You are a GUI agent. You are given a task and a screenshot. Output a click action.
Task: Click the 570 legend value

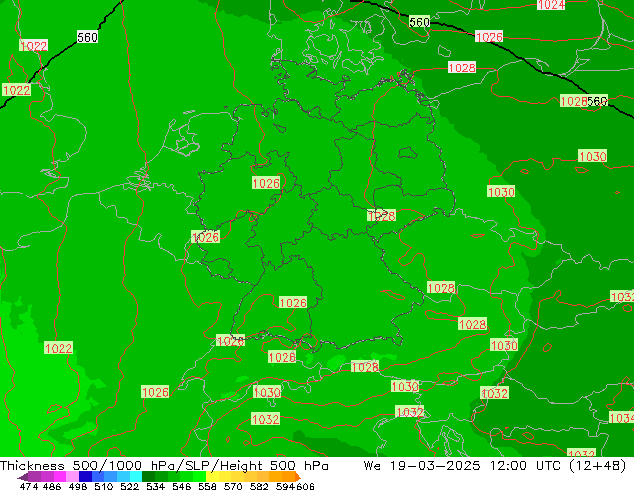click(x=233, y=486)
